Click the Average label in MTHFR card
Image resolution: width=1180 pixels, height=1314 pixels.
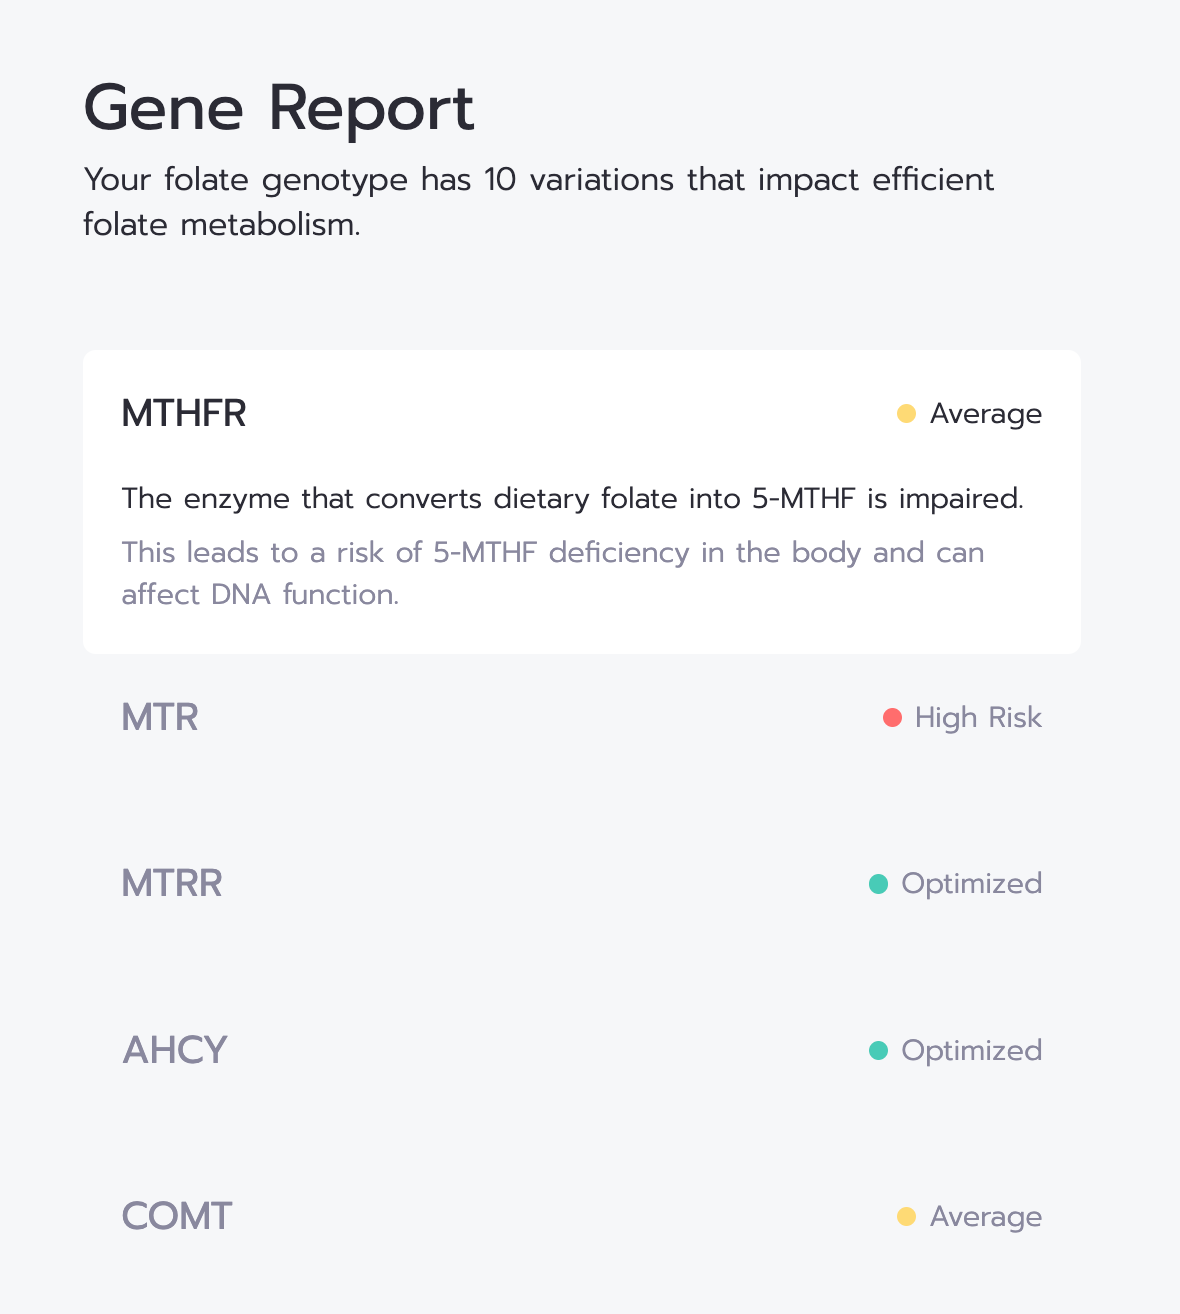(985, 414)
